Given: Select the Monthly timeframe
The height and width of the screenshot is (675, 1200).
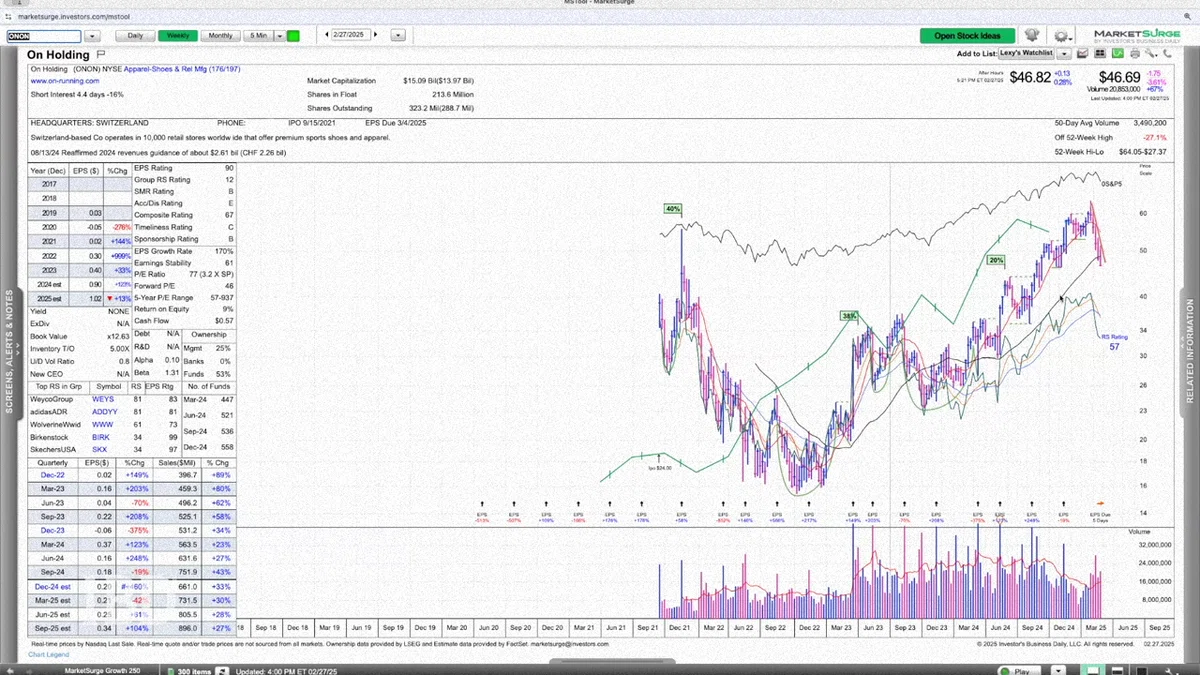Looking at the screenshot, I should 220,36.
